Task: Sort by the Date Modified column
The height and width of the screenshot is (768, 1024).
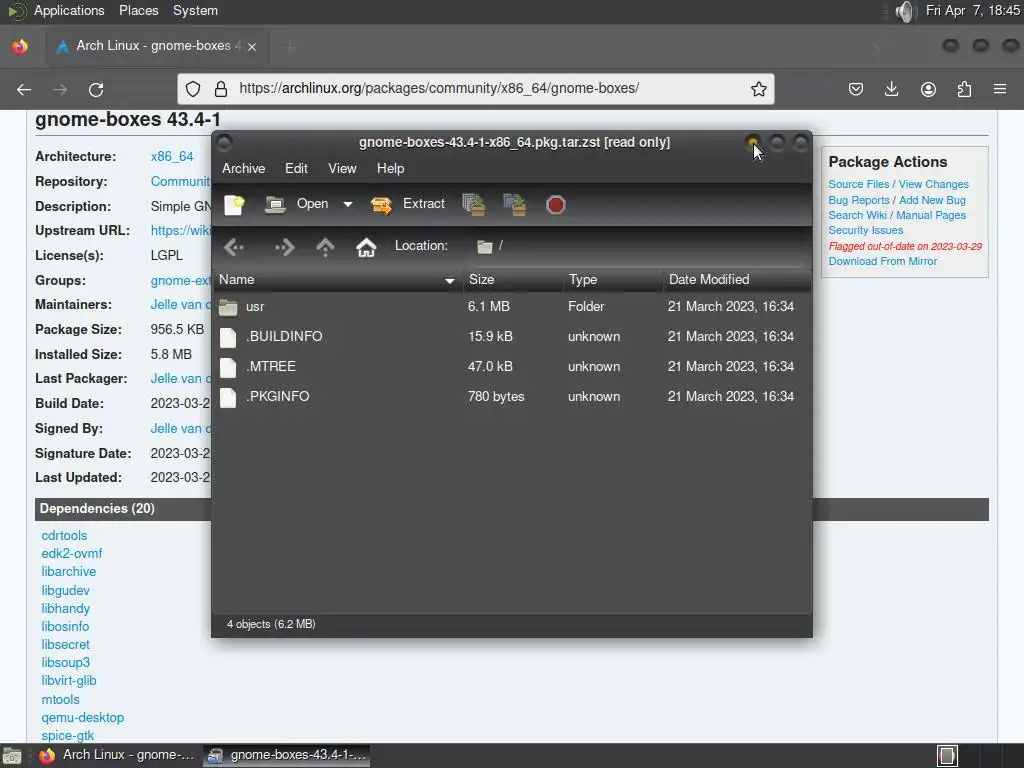Action: [737, 280]
